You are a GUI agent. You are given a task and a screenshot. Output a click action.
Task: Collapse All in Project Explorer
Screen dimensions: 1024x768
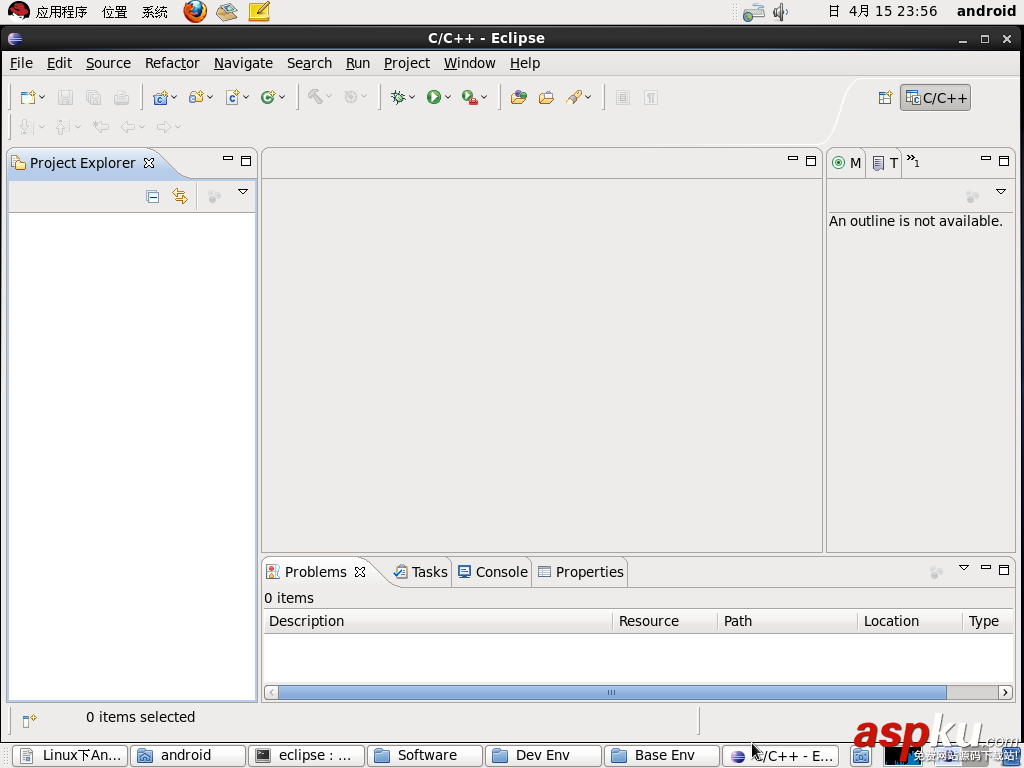(x=153, y=196)
